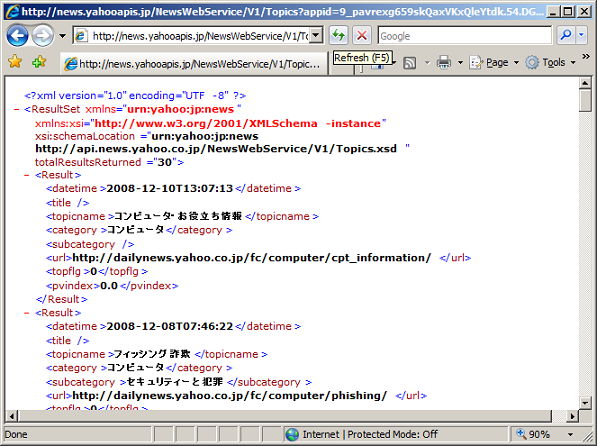This screenshot has width=597, height=446.
Task: Stop loading with the red X button
Action: (x=362, y=36)
